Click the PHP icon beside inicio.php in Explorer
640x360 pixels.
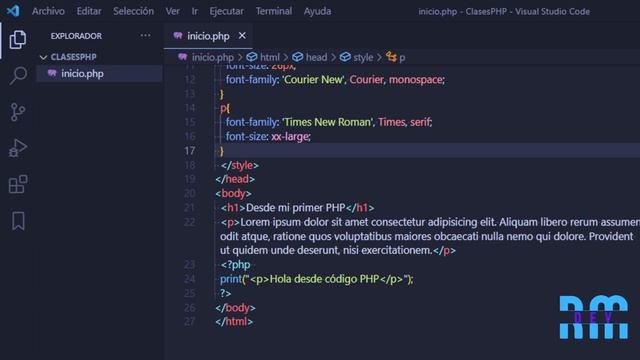[x=52, y=73]
